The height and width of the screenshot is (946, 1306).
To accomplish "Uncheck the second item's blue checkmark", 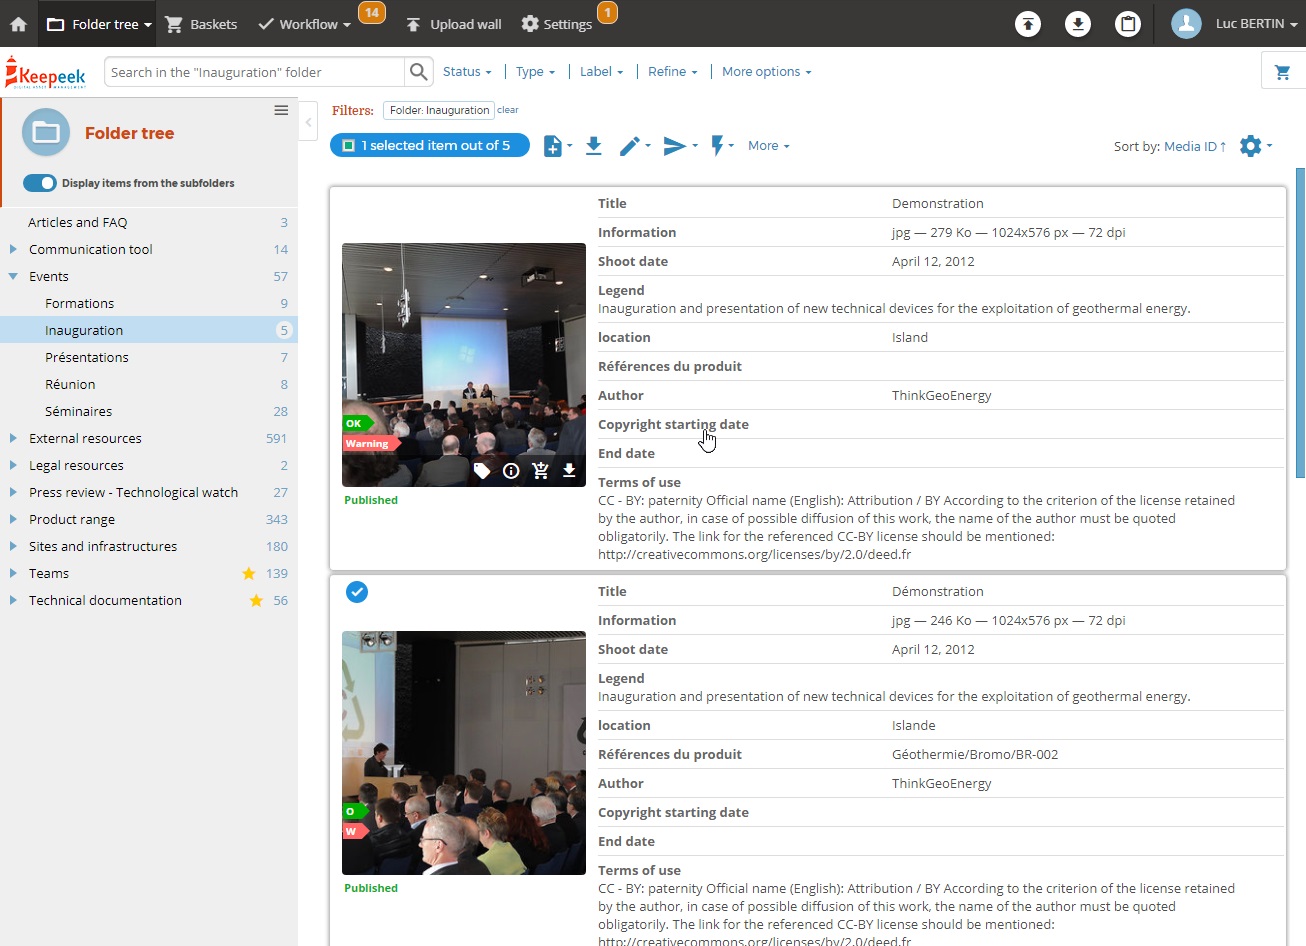I will tap(357, 592).
